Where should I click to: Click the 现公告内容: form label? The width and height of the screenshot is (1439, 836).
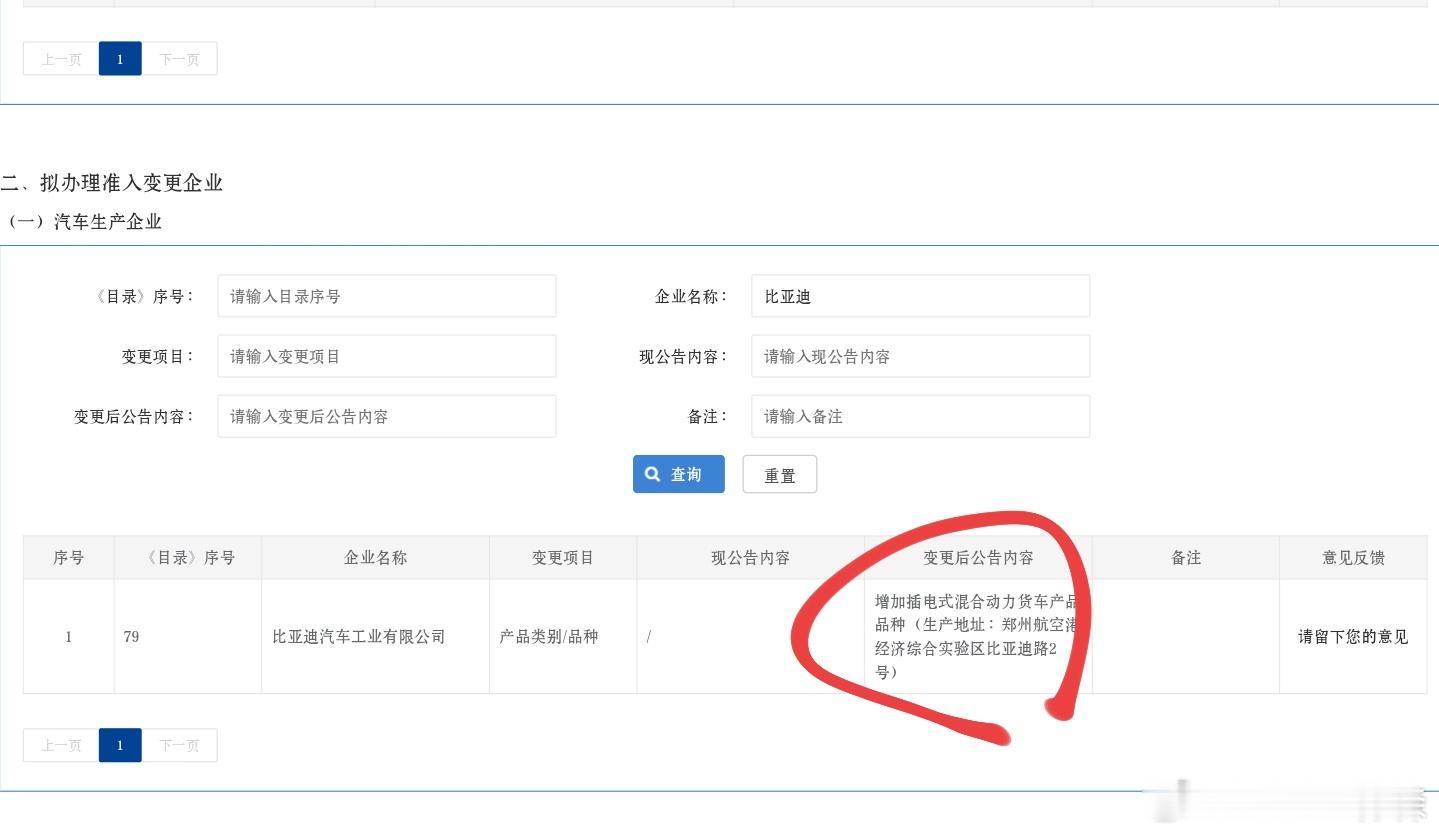point(684,356)
